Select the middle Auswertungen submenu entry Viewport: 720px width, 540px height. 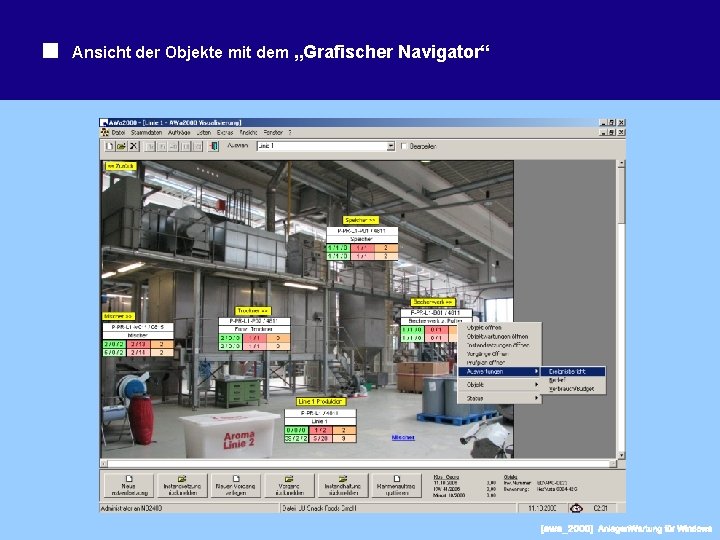click(x=573, y=380)
